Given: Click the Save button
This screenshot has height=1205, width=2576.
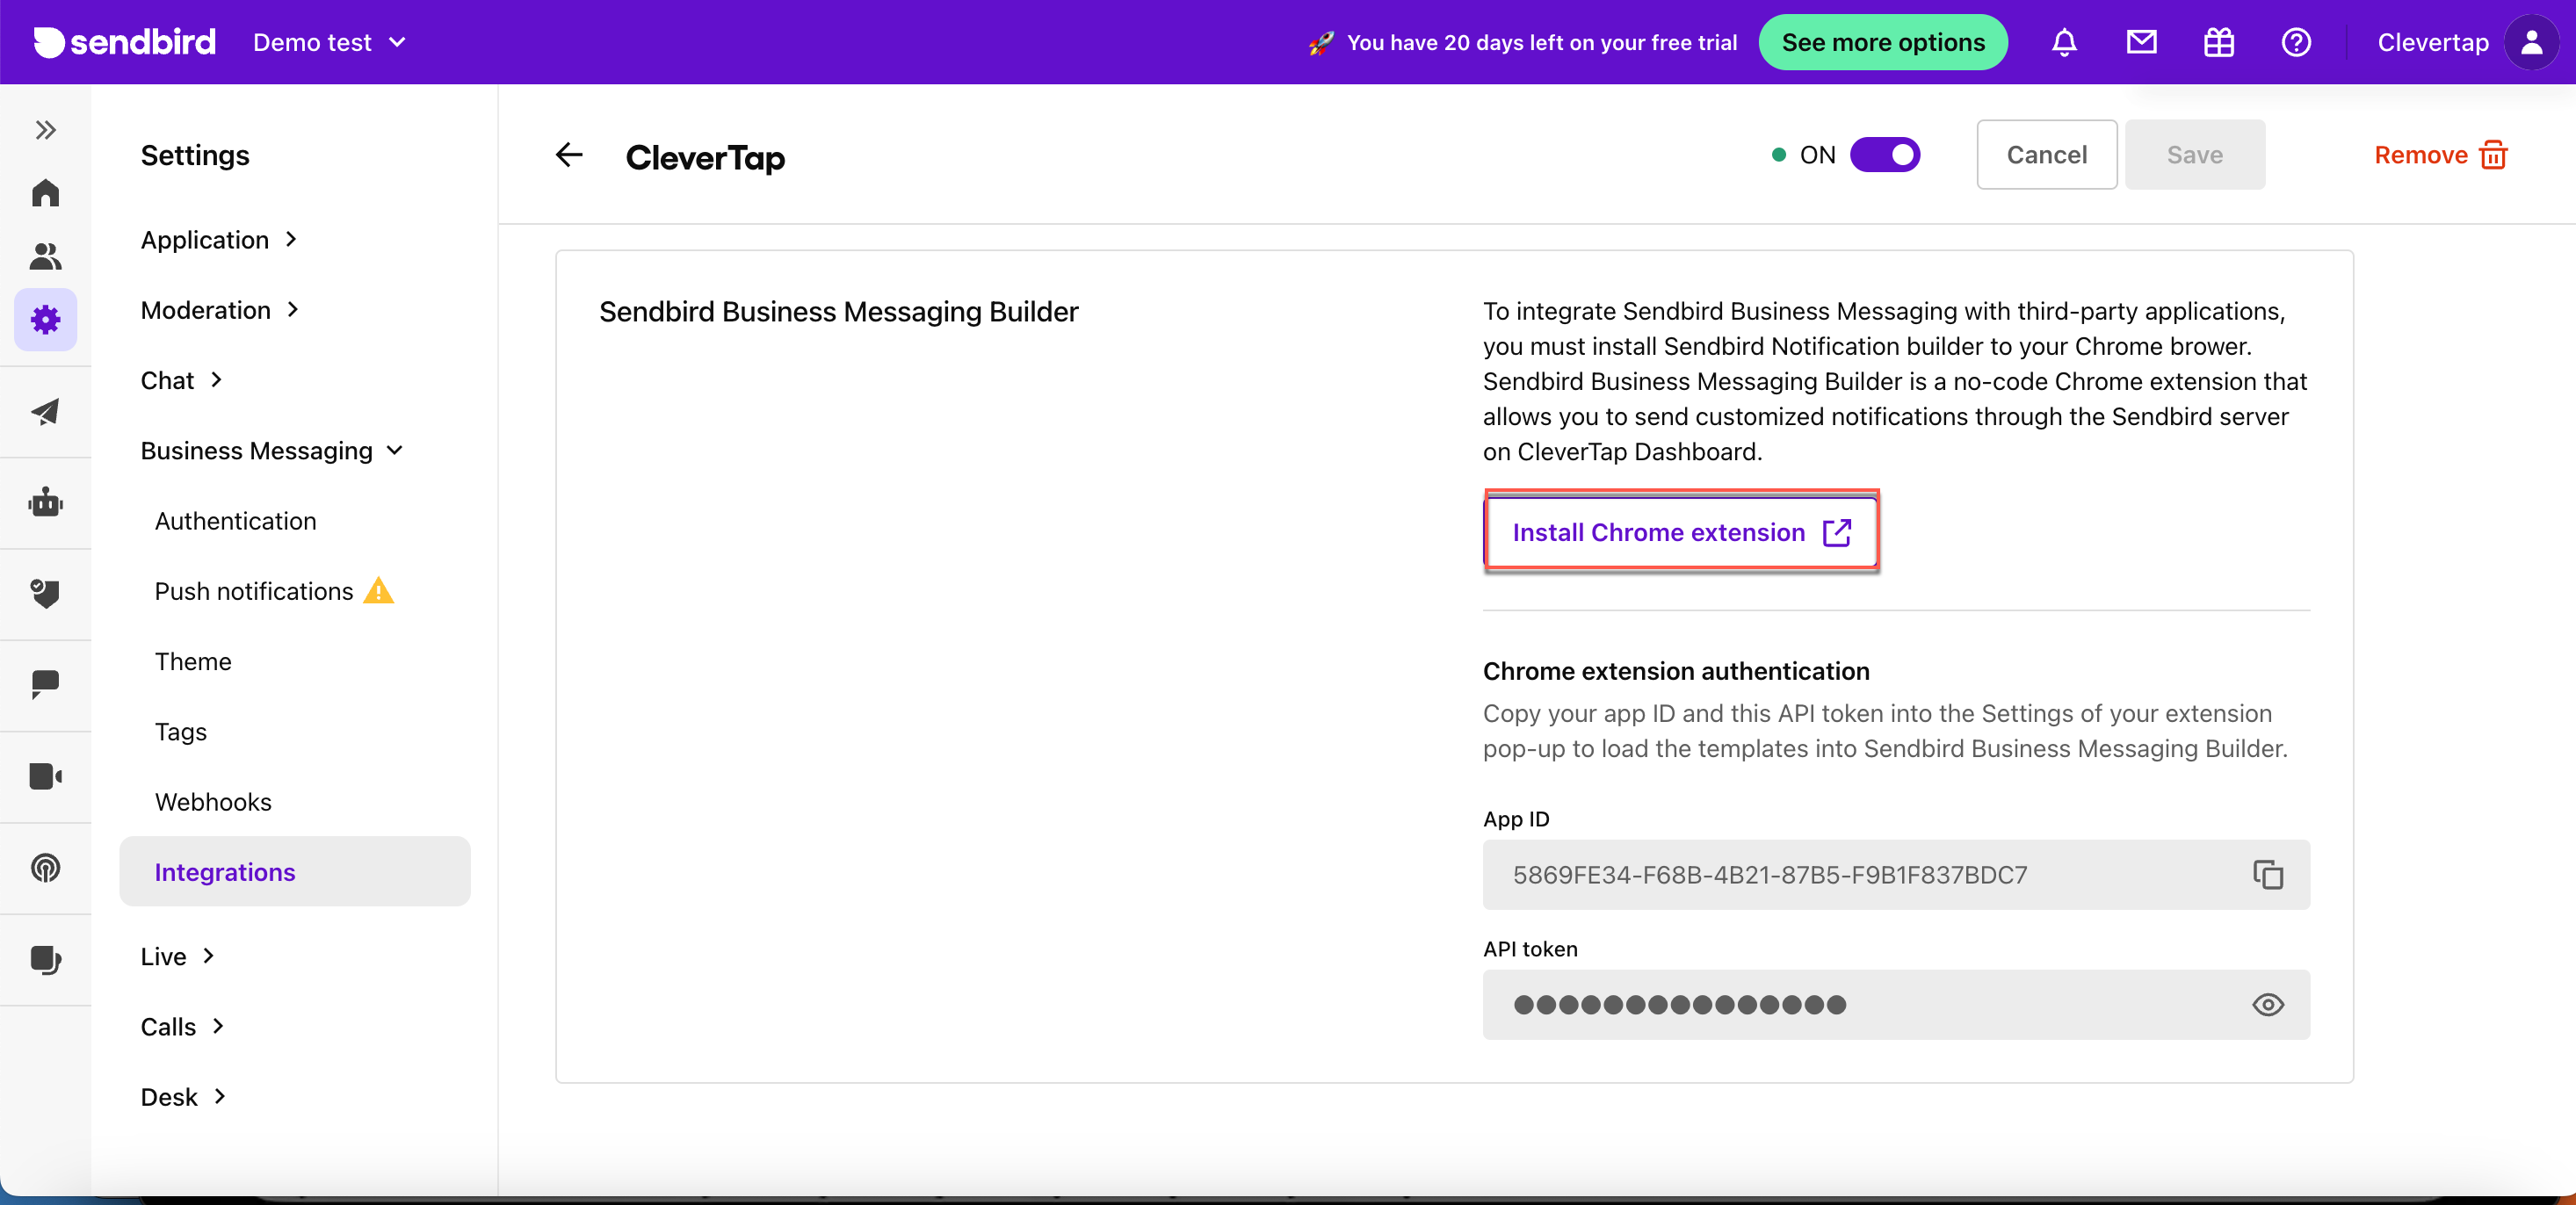Looking at the screenshot, I should coord(2194,155).
